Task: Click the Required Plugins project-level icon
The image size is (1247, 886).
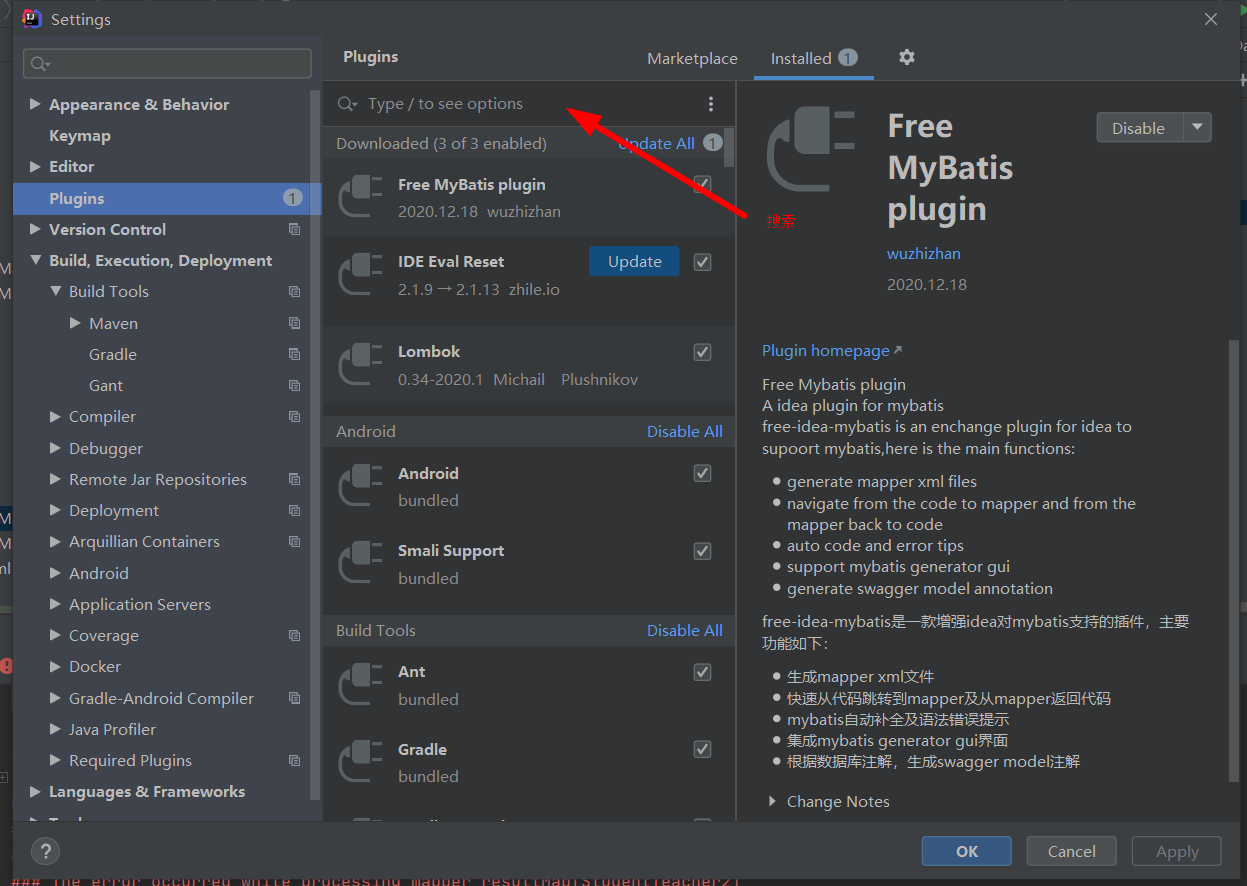Action: tap(294, 760)
